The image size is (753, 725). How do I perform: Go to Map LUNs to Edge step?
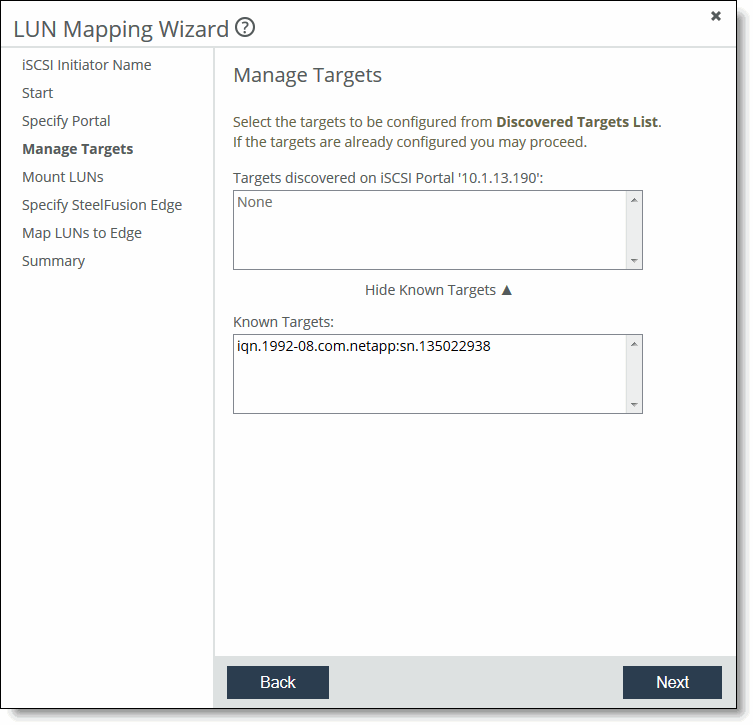(x=82, y=233)
